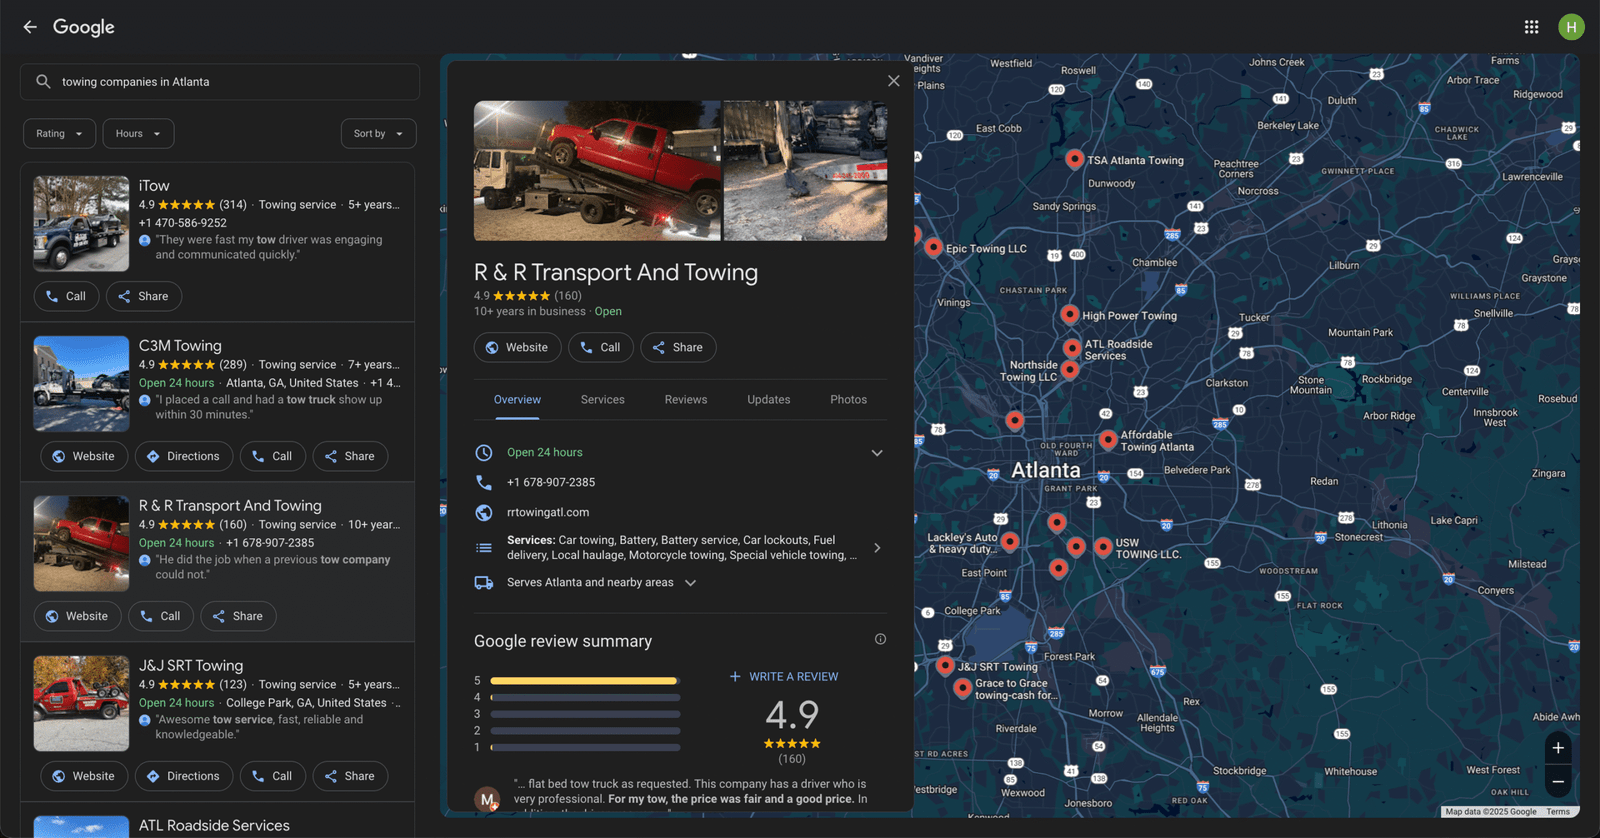Image resolution: width=1600 pixels, height=838 pixels.
Task: Click the search magnifier icon in search box
Action: click(43, 82)
